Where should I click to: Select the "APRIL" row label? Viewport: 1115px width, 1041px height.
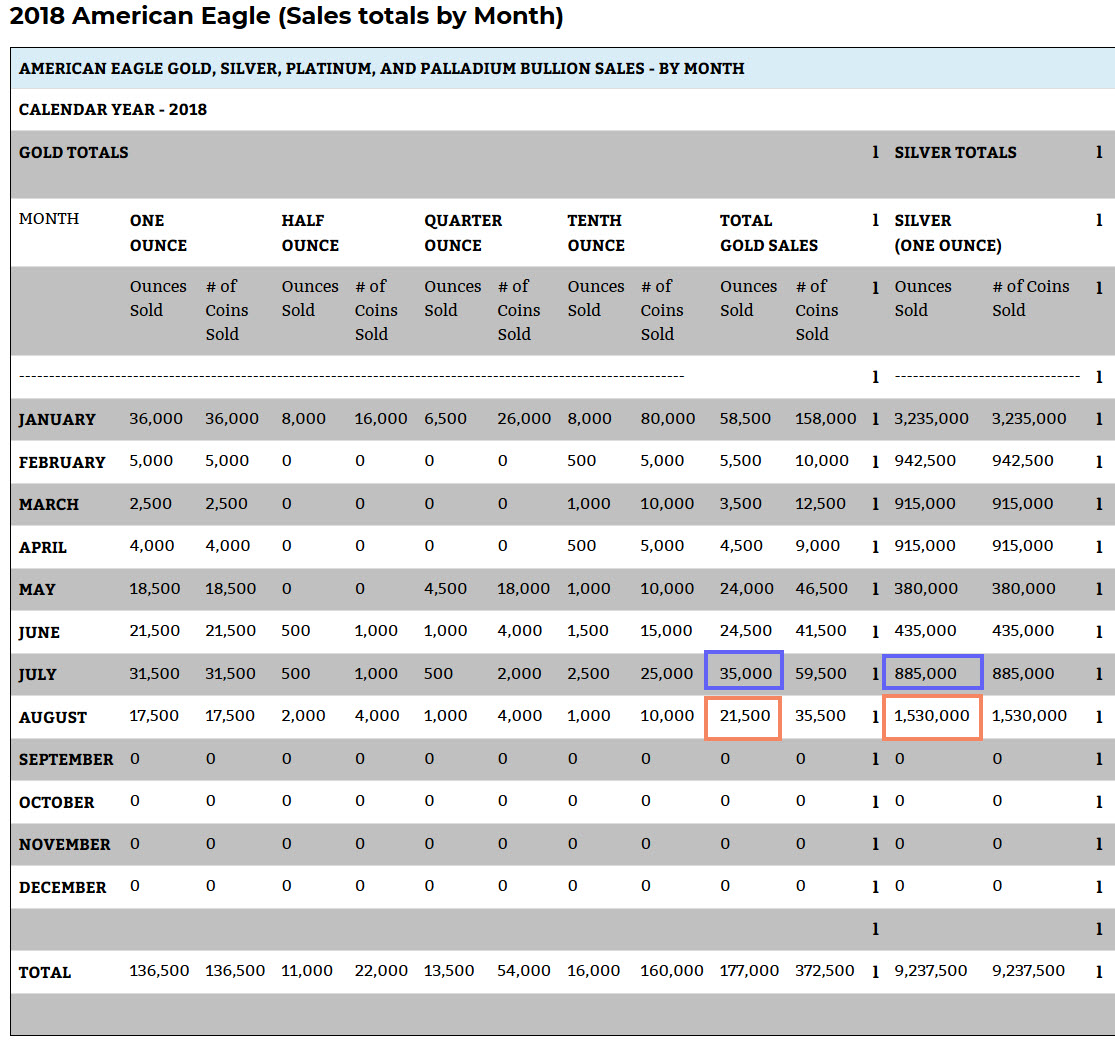pos(43,548)
